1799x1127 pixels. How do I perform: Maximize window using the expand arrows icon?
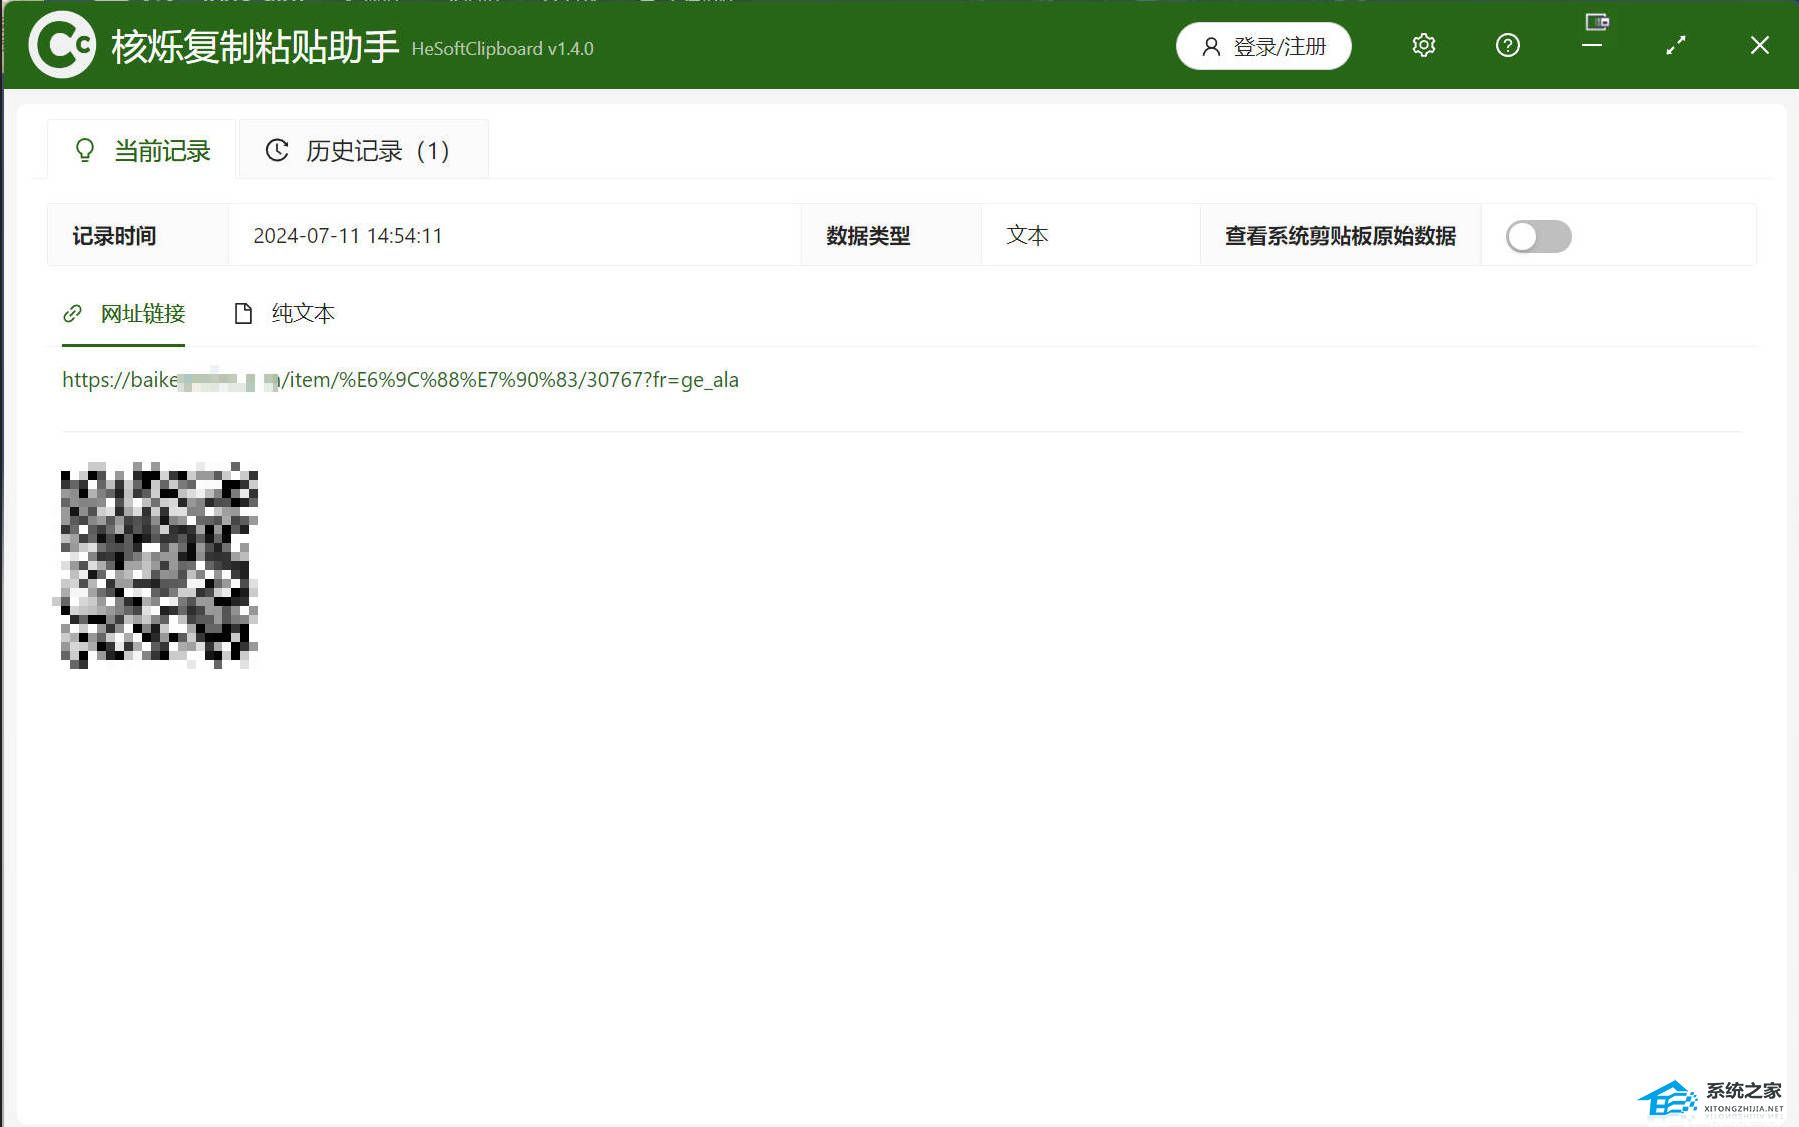[1676, 45]
